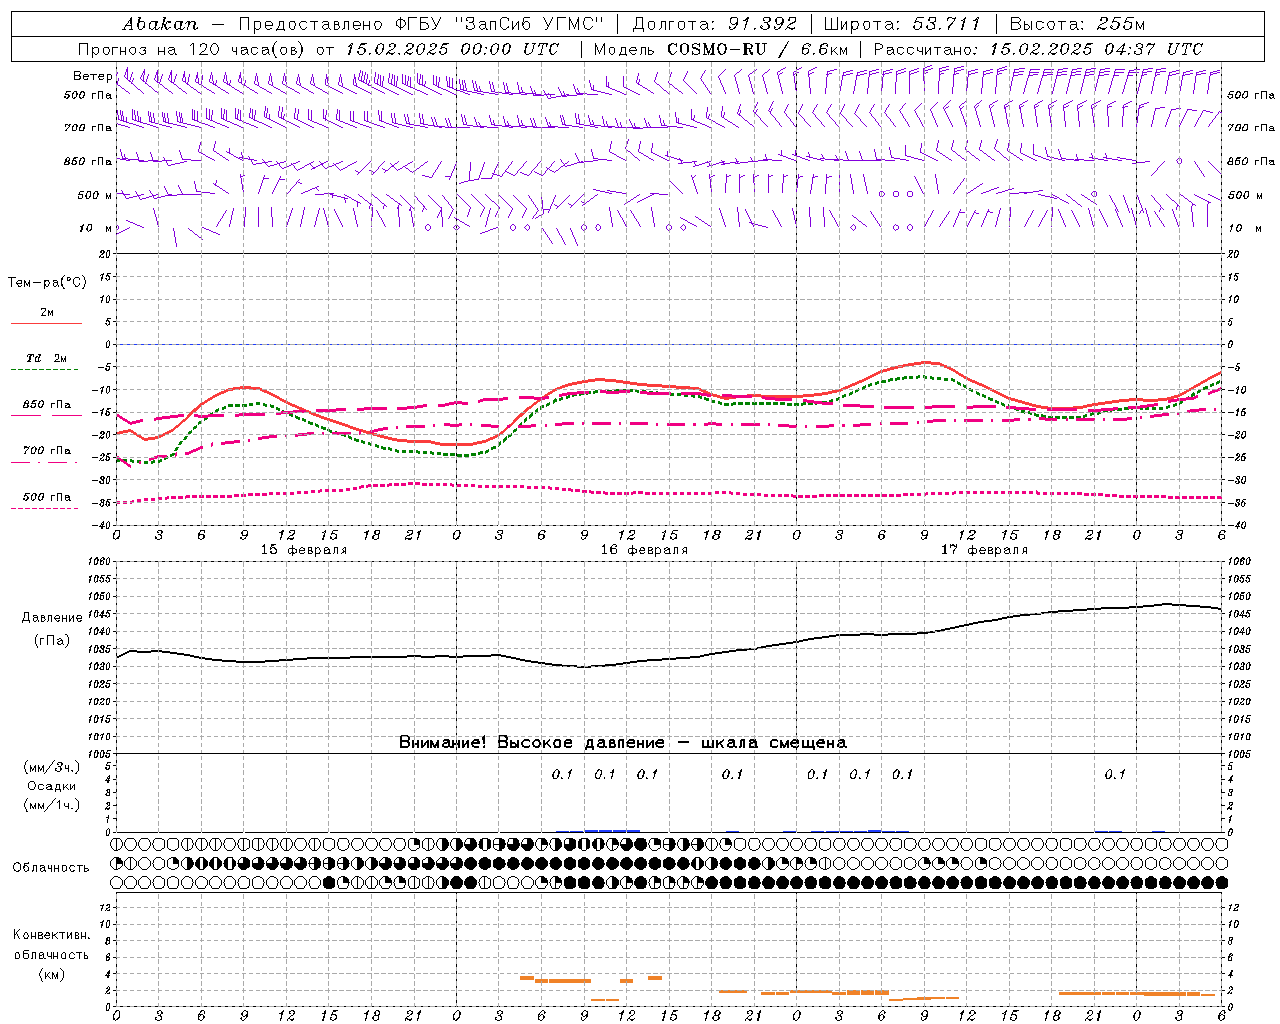Select the 'Широта: 53.711' latitude value

click(x=900, y=24)
